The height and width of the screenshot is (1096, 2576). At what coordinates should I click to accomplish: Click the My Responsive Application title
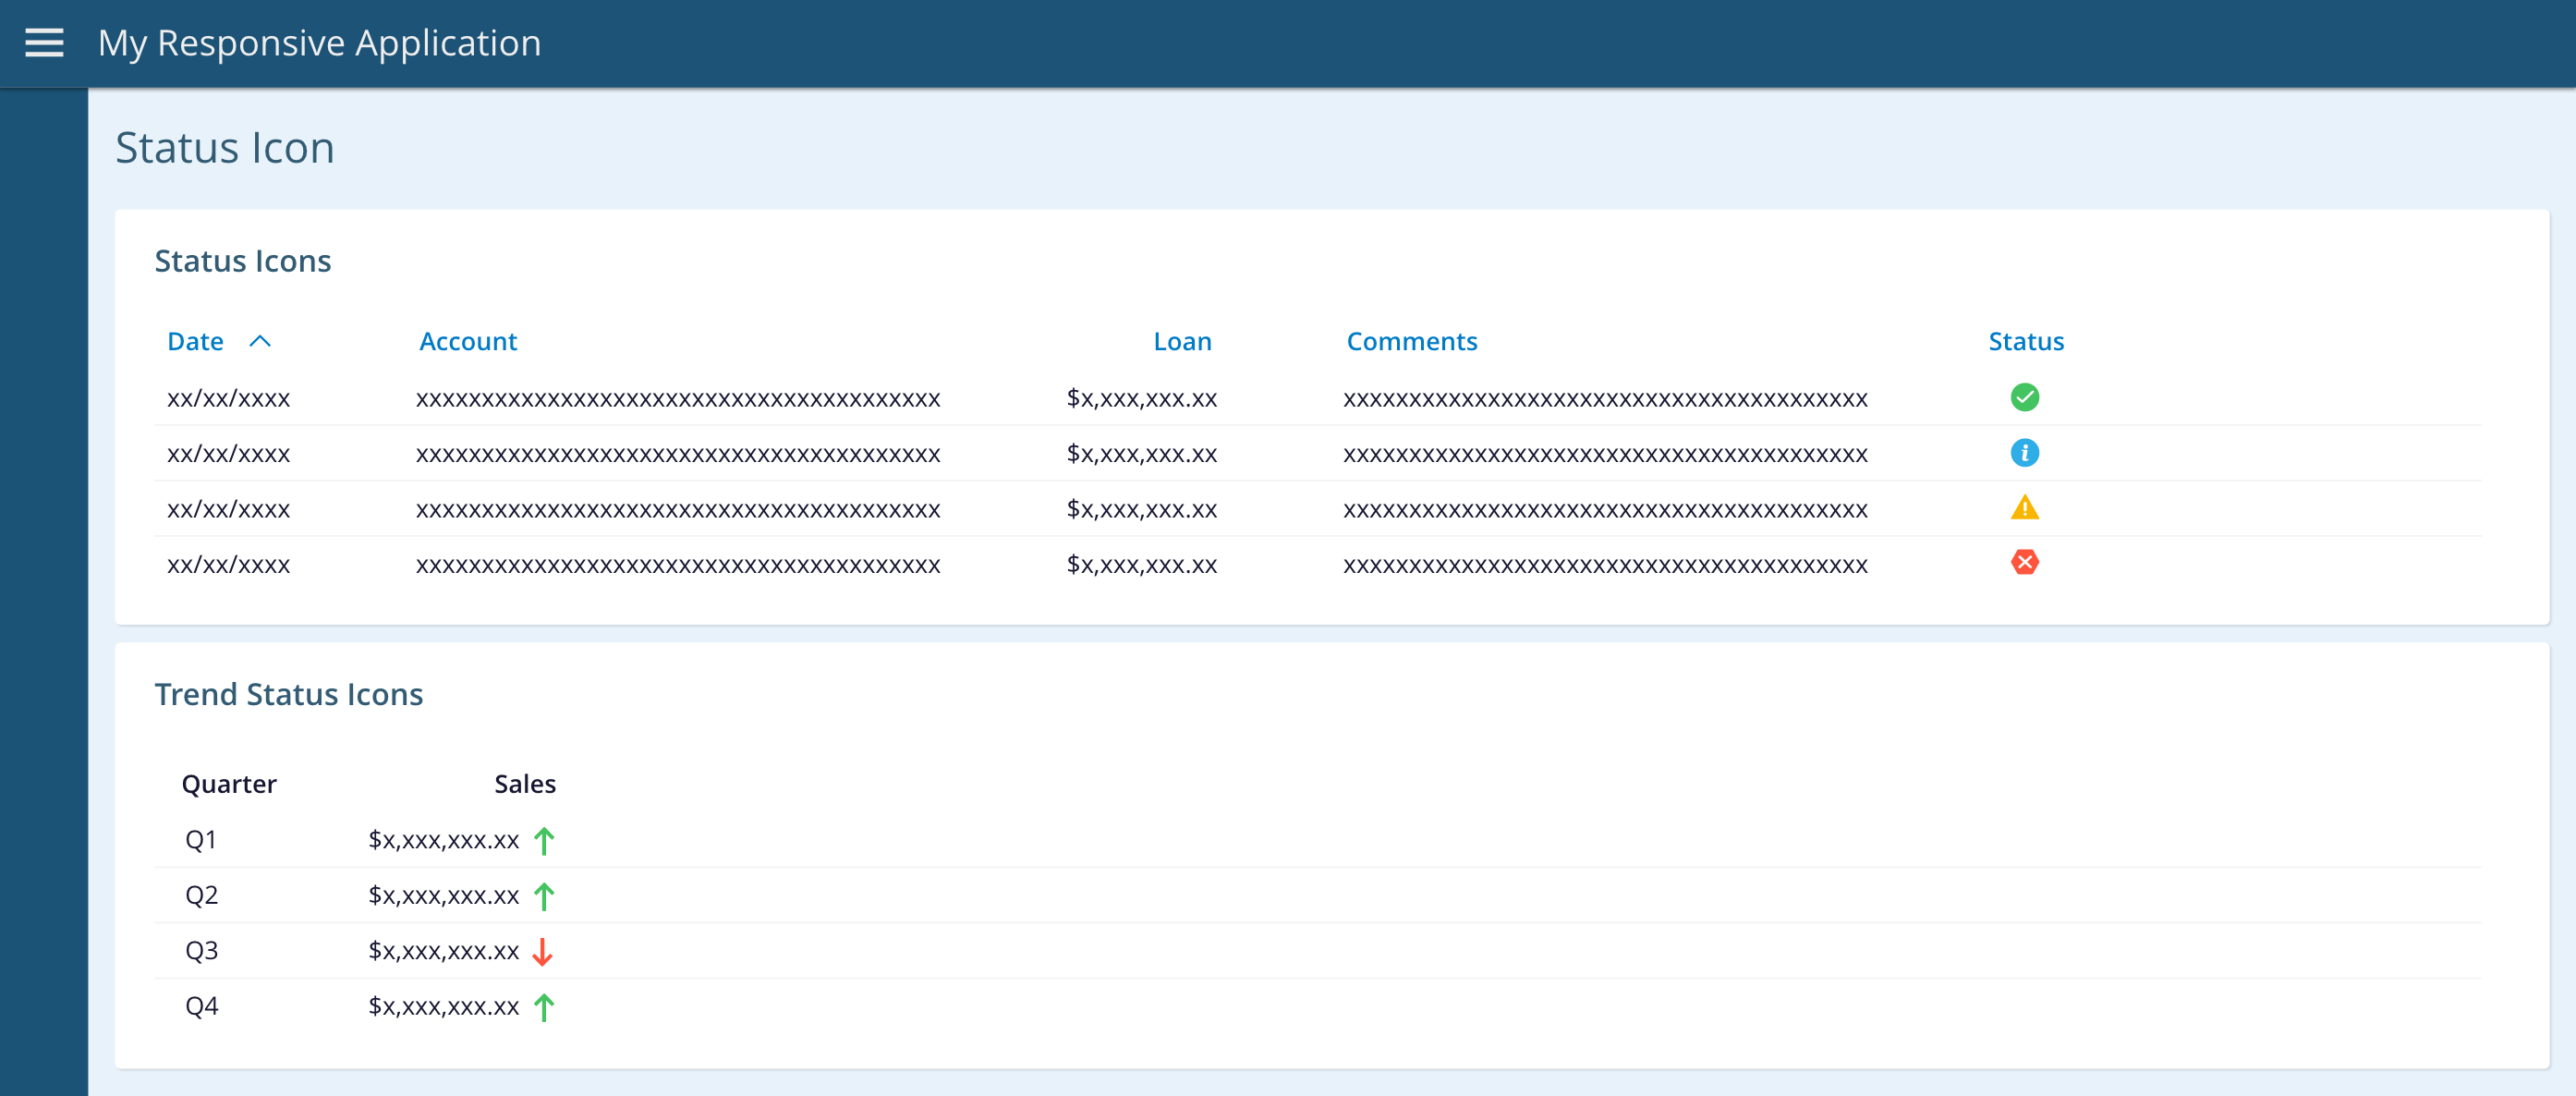319,43
